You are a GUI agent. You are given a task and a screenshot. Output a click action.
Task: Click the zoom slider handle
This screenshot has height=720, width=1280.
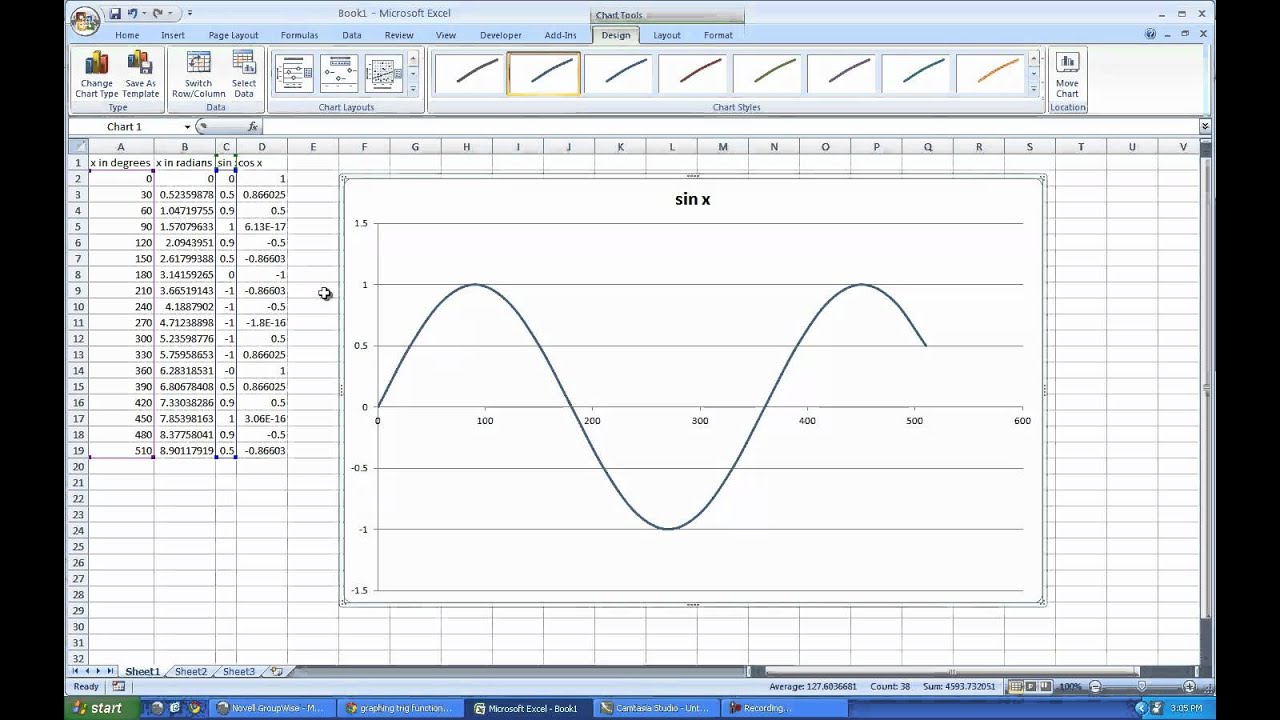(x=1143, y=686)
